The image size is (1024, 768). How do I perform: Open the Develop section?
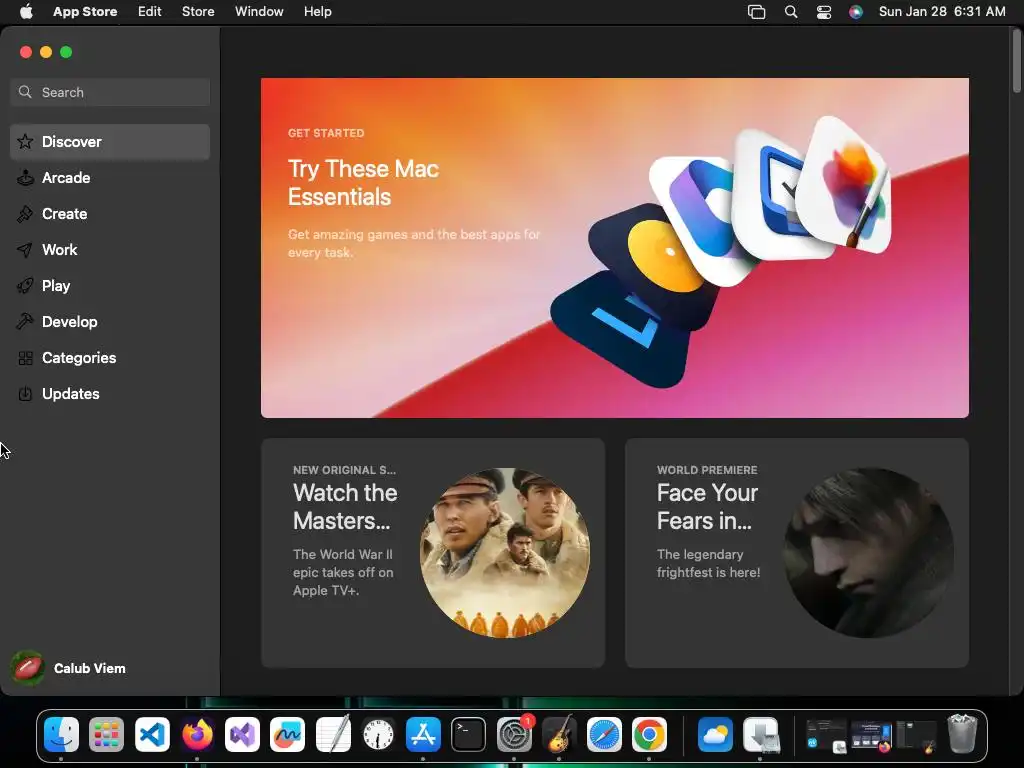pyautogui.click(x=110, y=321)
